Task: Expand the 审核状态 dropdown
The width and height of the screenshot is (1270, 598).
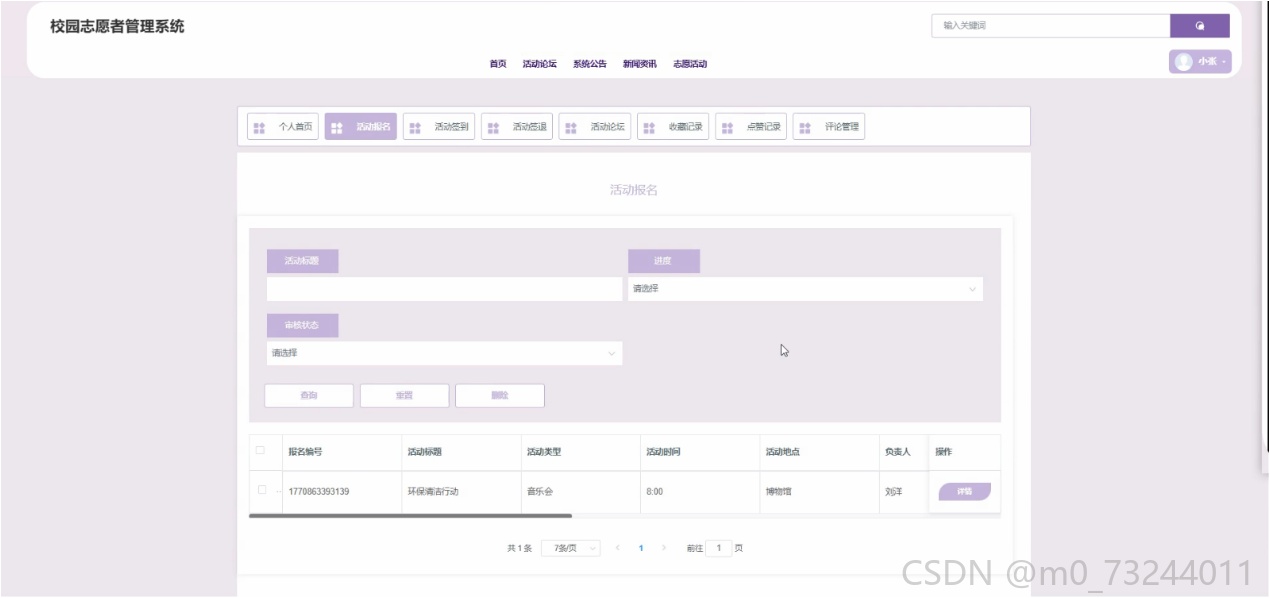Action: [x=444, y=353]
